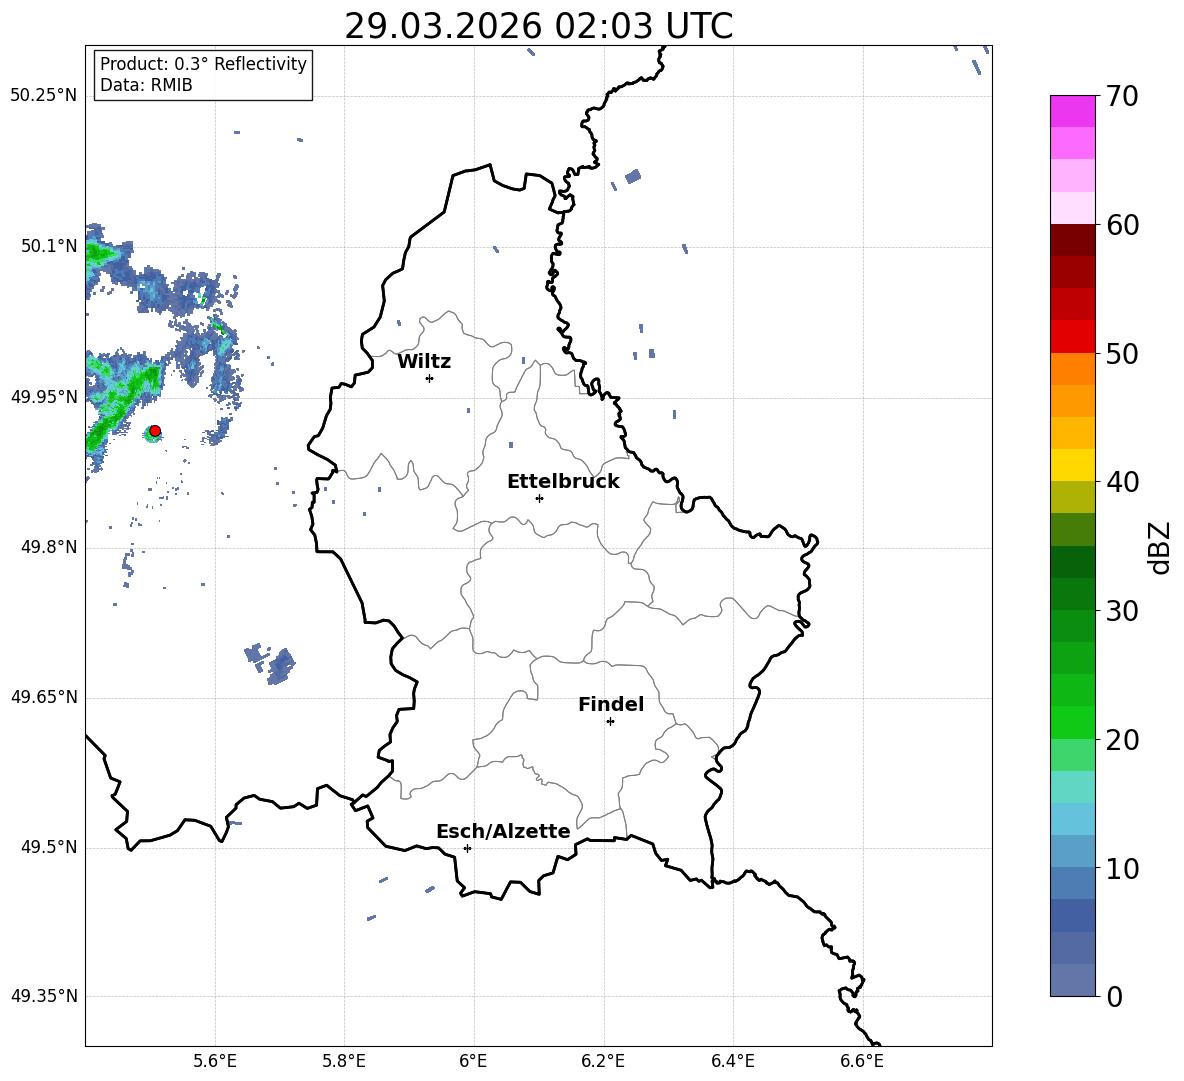Click the dBZ colorbar axis label
Image resolution: width=1184 pixels, height=1081 pixels.
pyautogui.click(x=1160, y=547)
